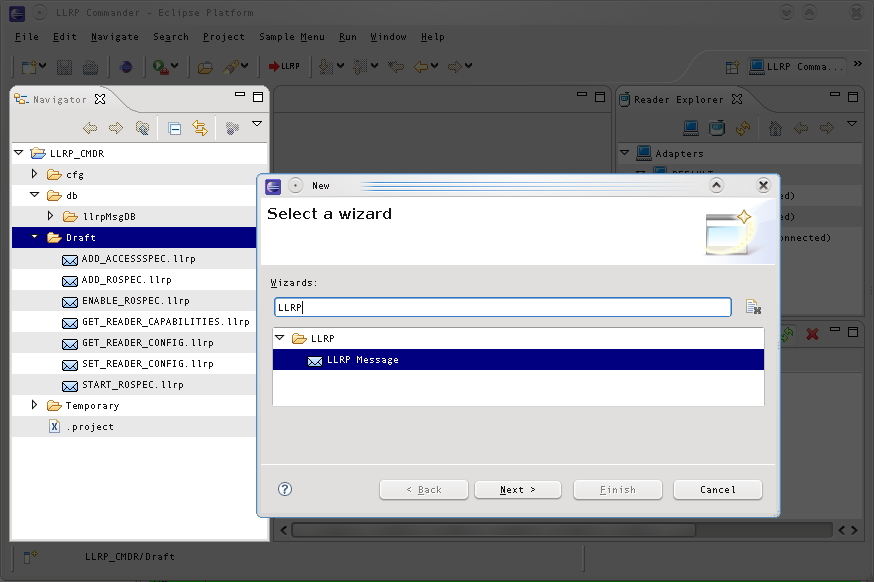This screenshot has width=874, height=582.
Task: Click Navigator toolbar Back arrow
Action: (x=90, y=128)
